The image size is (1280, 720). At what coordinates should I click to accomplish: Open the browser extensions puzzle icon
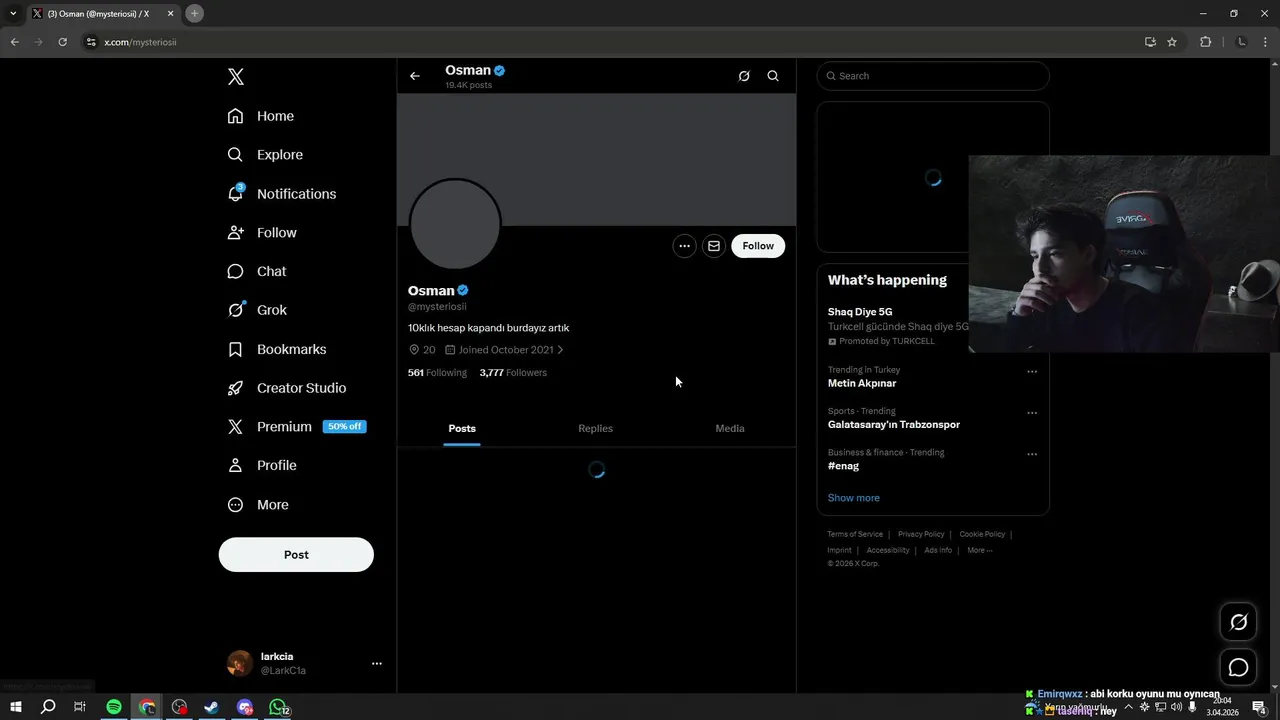coord(1205,42)
